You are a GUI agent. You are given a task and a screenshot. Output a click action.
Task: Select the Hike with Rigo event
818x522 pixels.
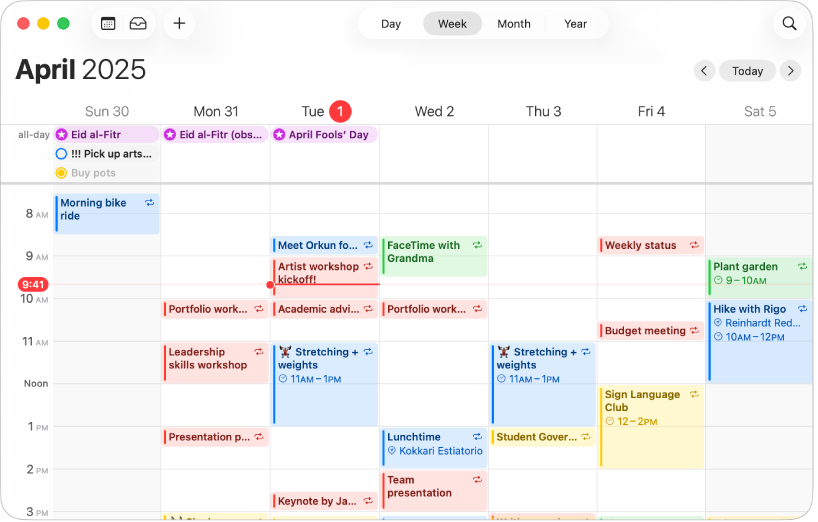pyautogui.click(x=759, y=340)
